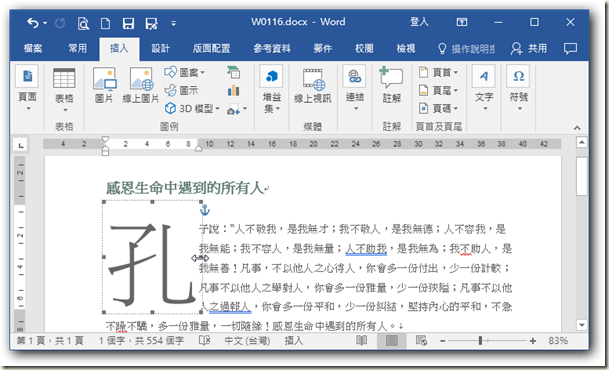Screen dimensions: 609x370
Task: Open the comments speech bubble icon
Action: (570, 49)
